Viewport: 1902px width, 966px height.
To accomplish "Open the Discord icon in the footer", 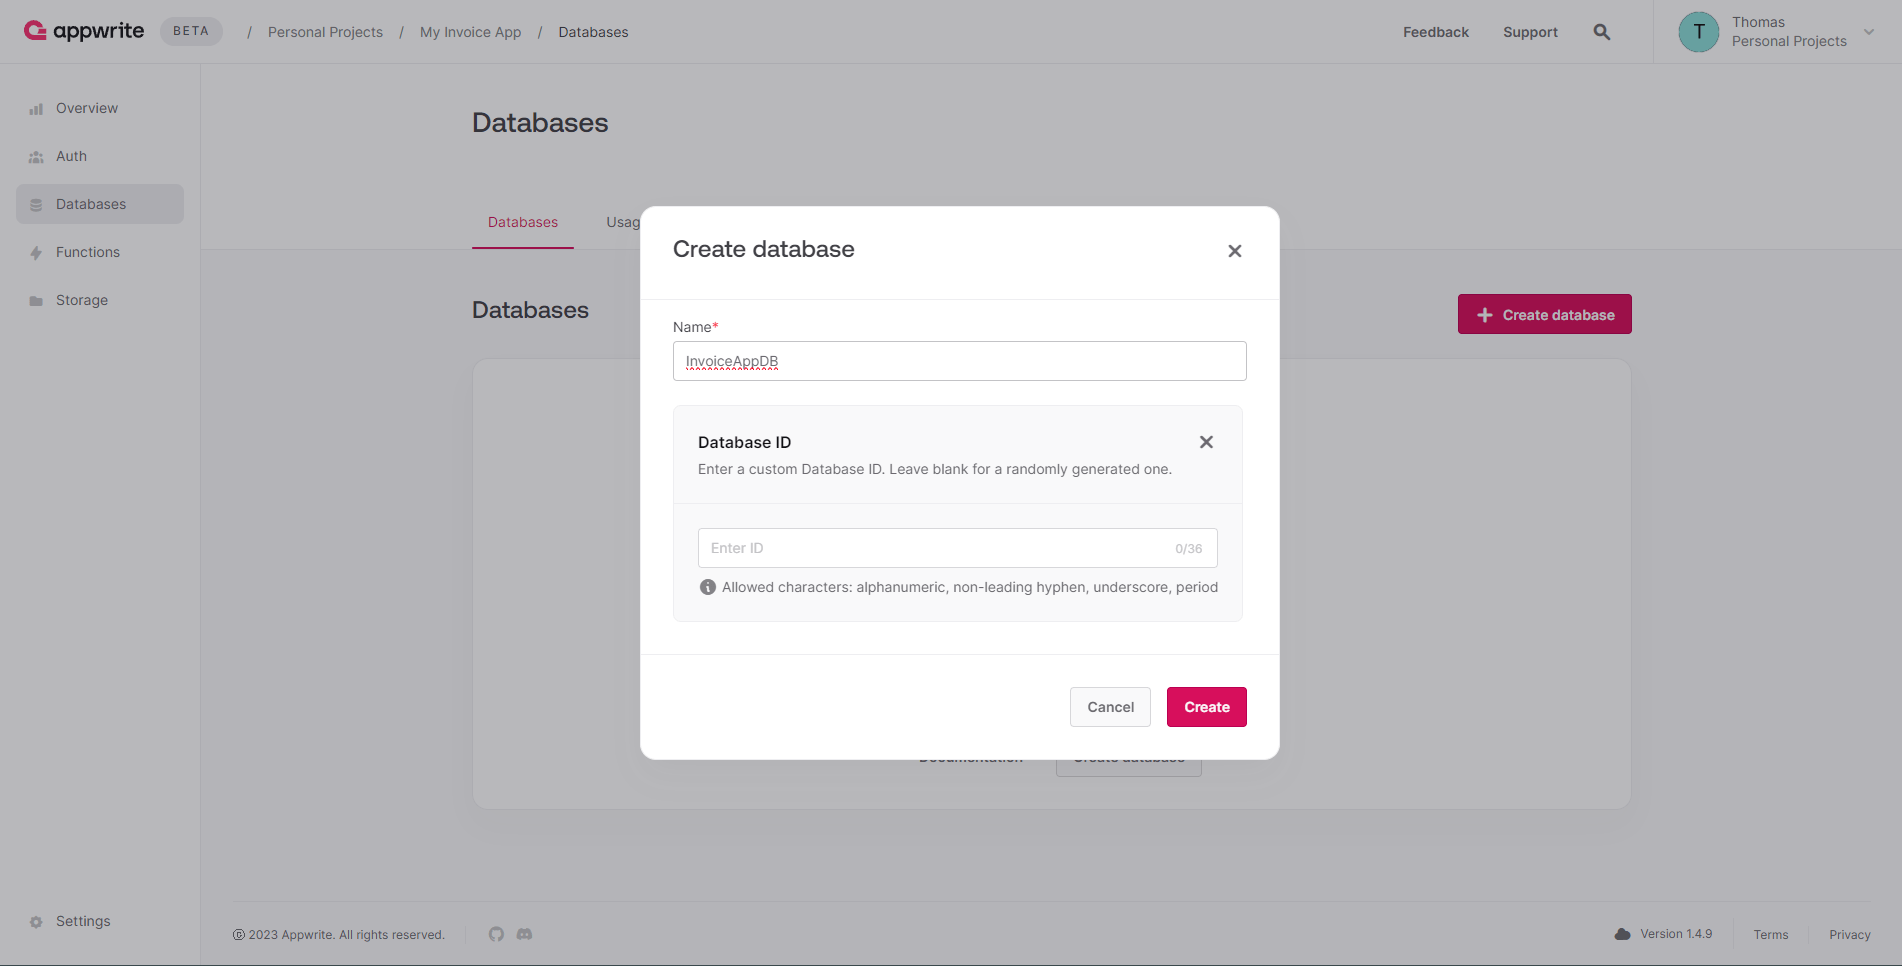I will coord(524,934).
